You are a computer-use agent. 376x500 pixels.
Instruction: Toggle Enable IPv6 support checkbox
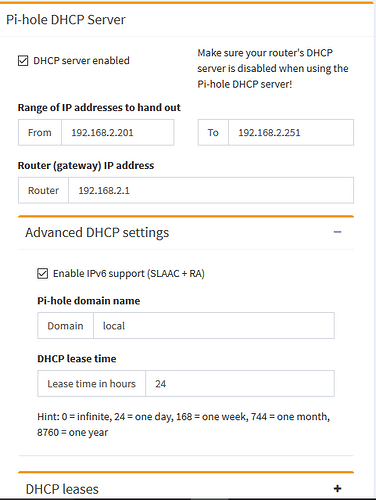point(43,274)
